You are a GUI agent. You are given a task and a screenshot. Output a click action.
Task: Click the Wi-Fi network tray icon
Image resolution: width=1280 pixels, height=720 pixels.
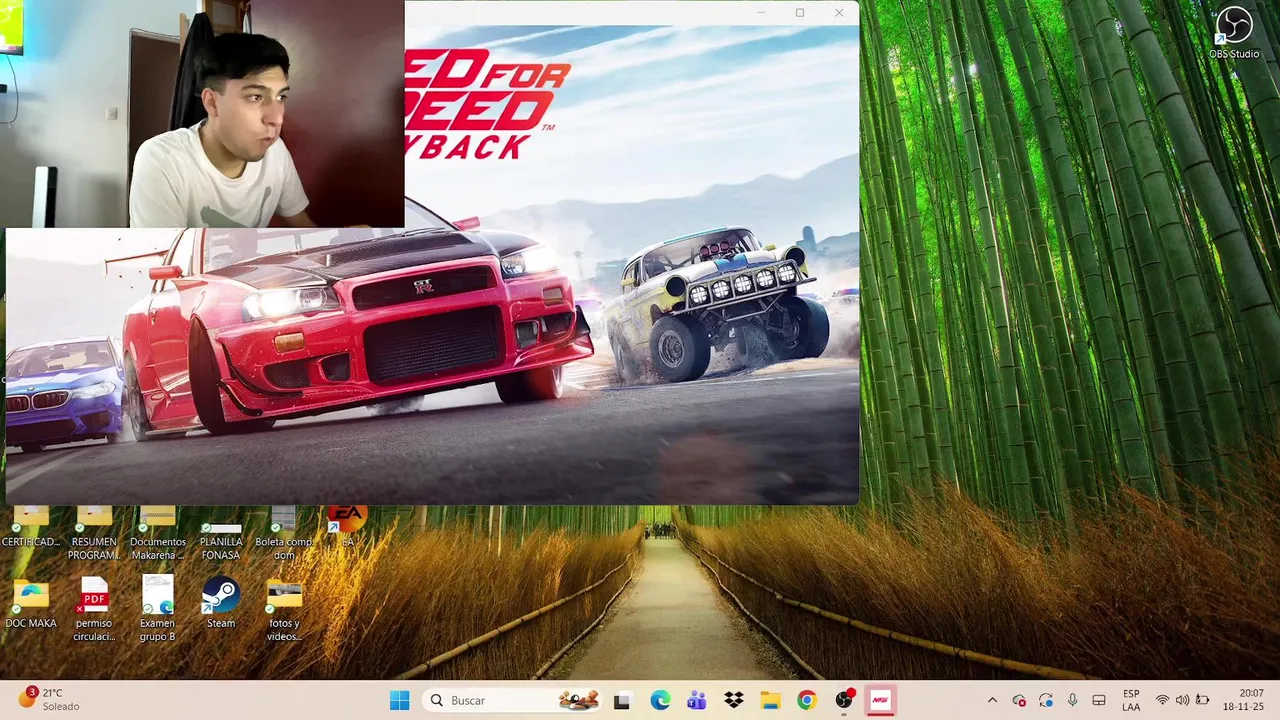1162,700
